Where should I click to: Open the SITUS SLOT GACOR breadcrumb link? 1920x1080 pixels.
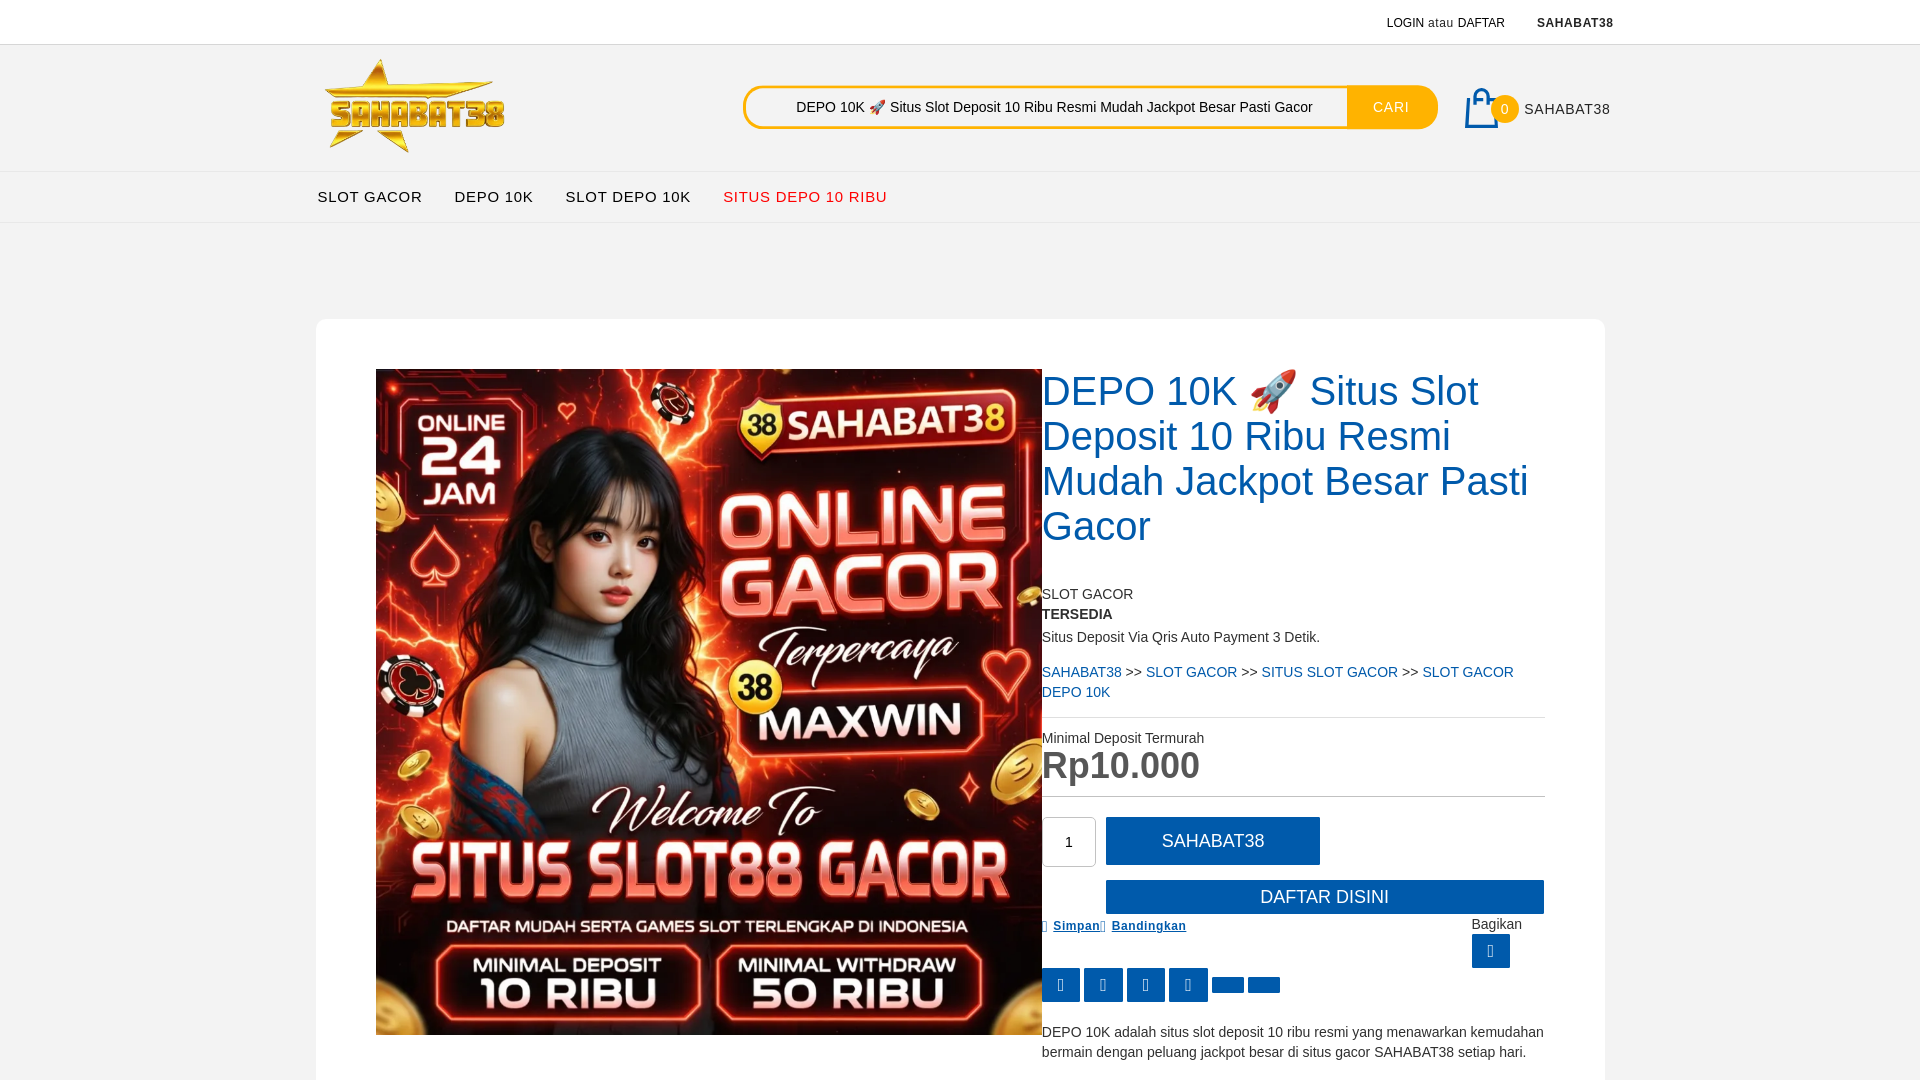(1330, 672)
